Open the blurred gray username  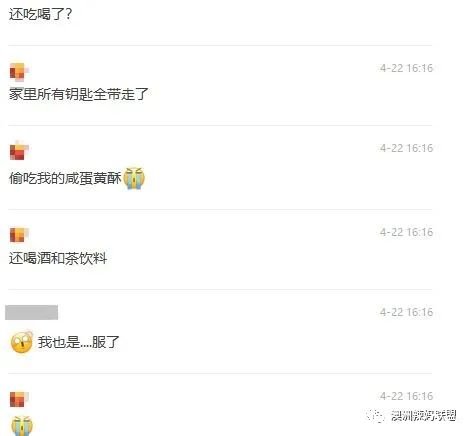click(x=32, y=312)
